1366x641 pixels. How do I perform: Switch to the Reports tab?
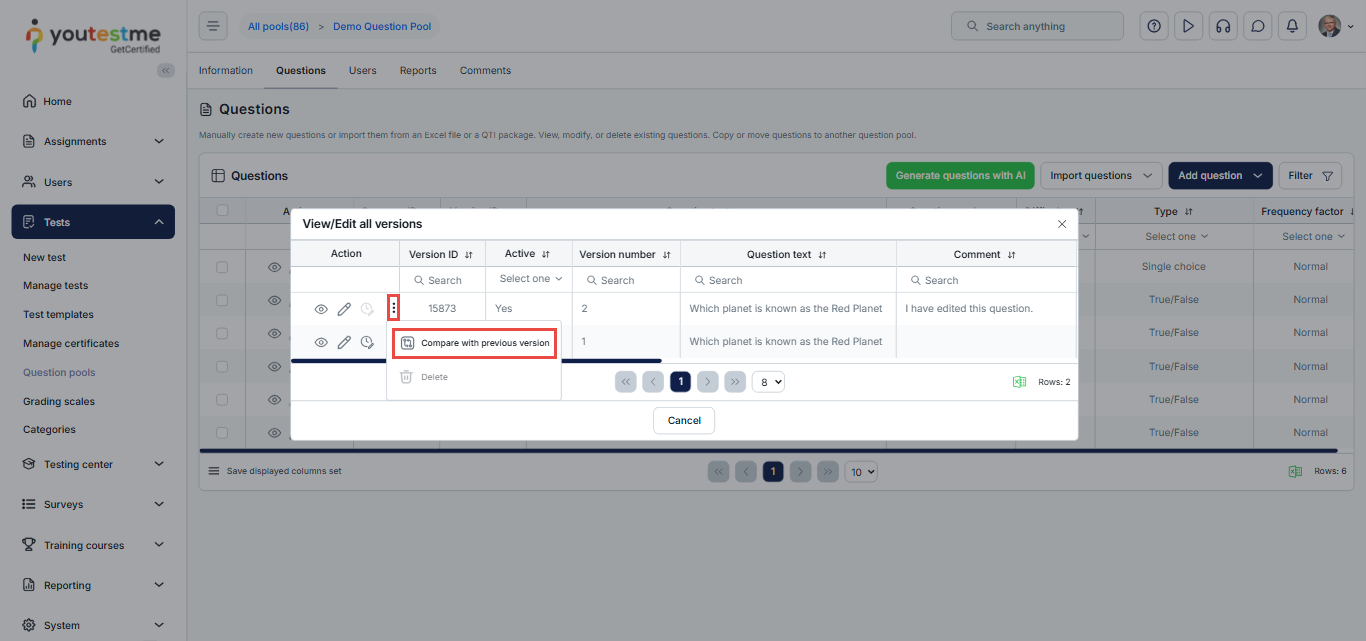[x=418, y=71]
